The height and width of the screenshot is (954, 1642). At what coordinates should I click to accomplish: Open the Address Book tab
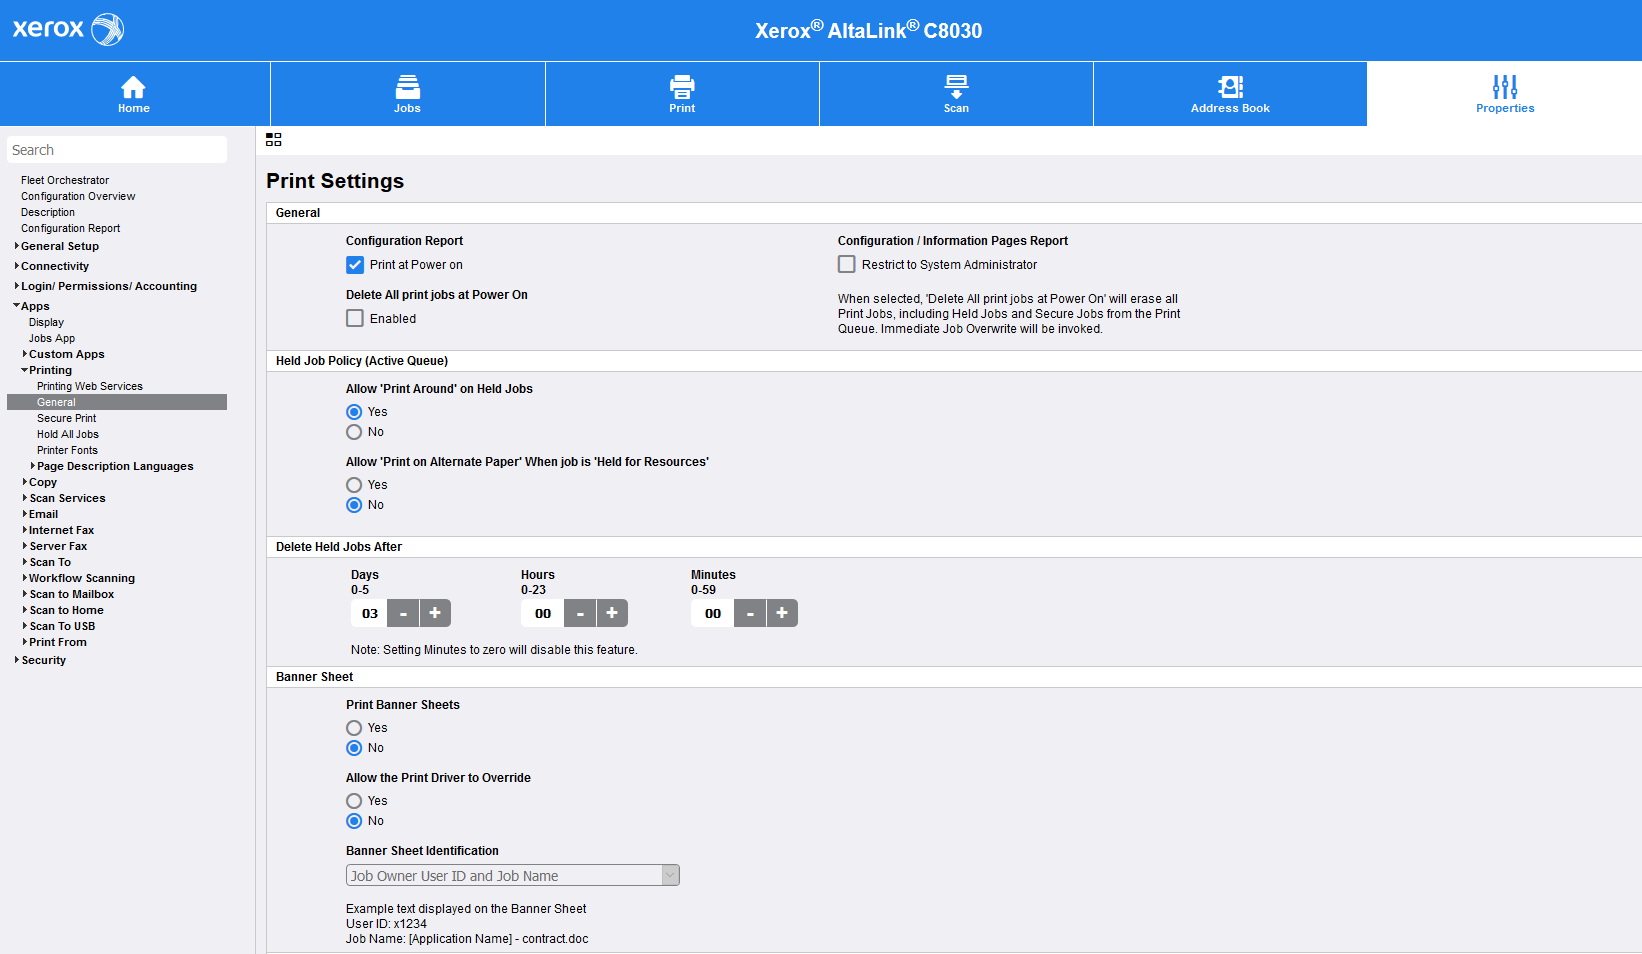(1229, 93)
